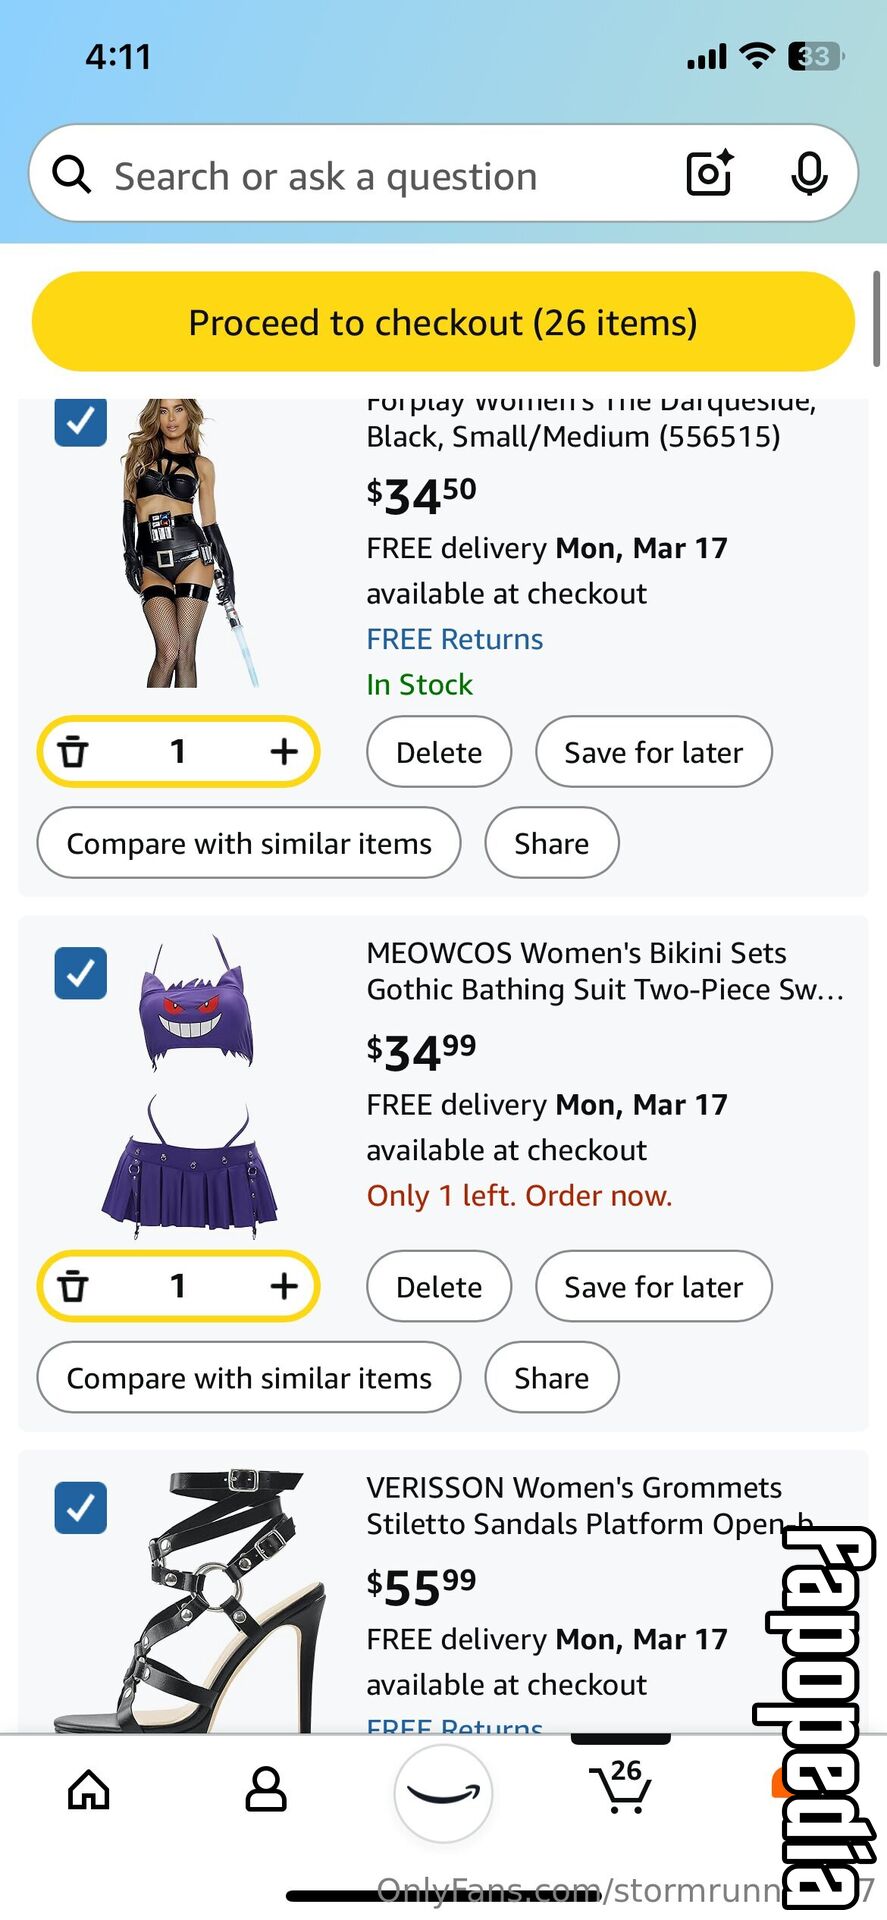Open FREE Returns link for Forplay costume
887x1920 pixels.
455,639
